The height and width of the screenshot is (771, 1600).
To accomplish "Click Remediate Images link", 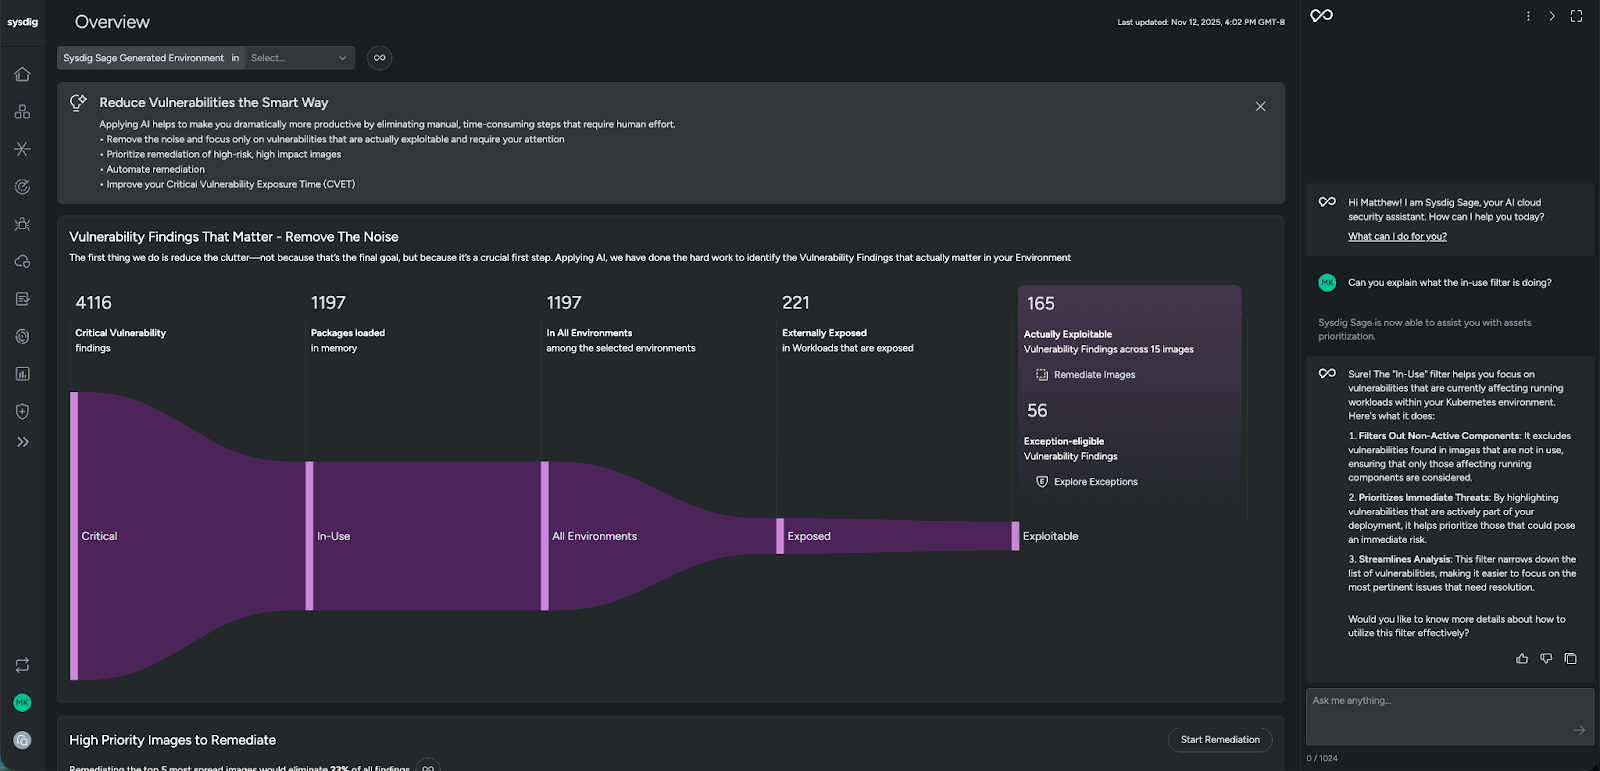I will pyautogui.click(x=1094, y=375).
